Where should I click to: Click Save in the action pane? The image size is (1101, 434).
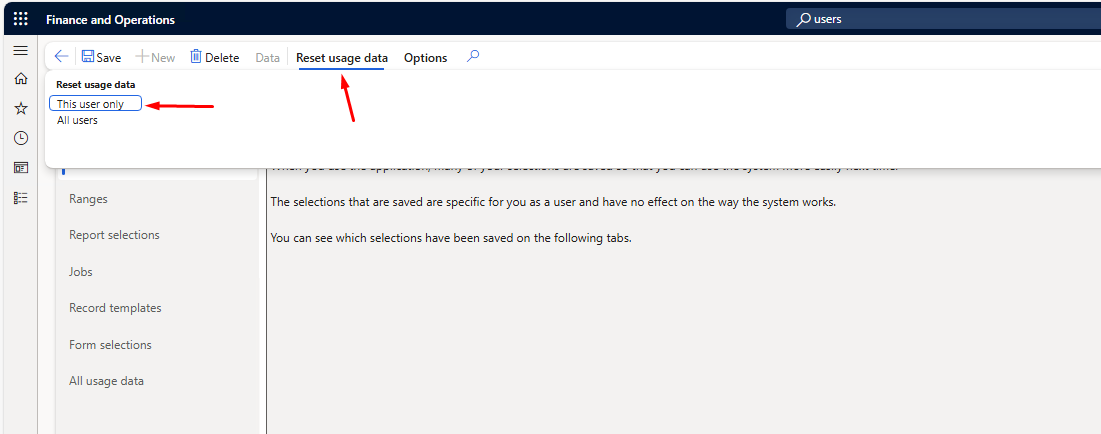coord(101,58)
